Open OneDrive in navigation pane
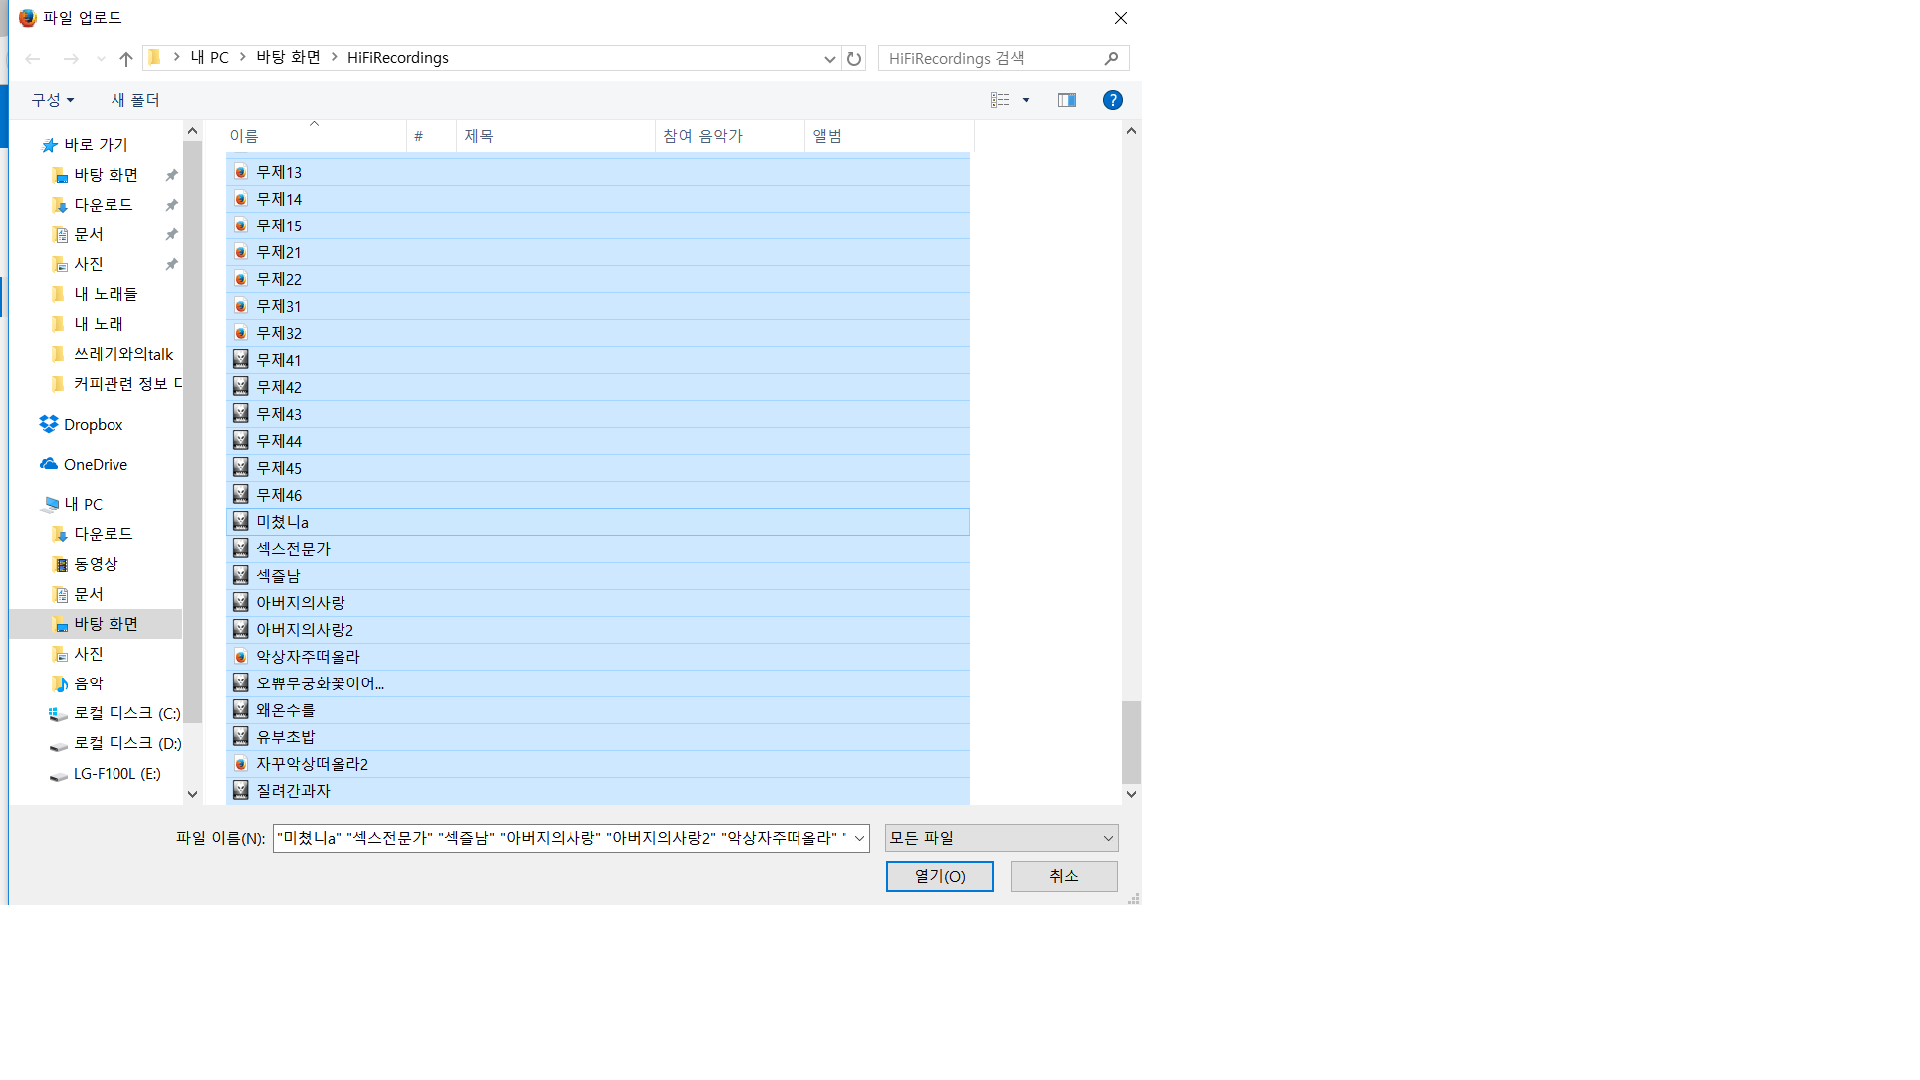 tap(94, 465)
